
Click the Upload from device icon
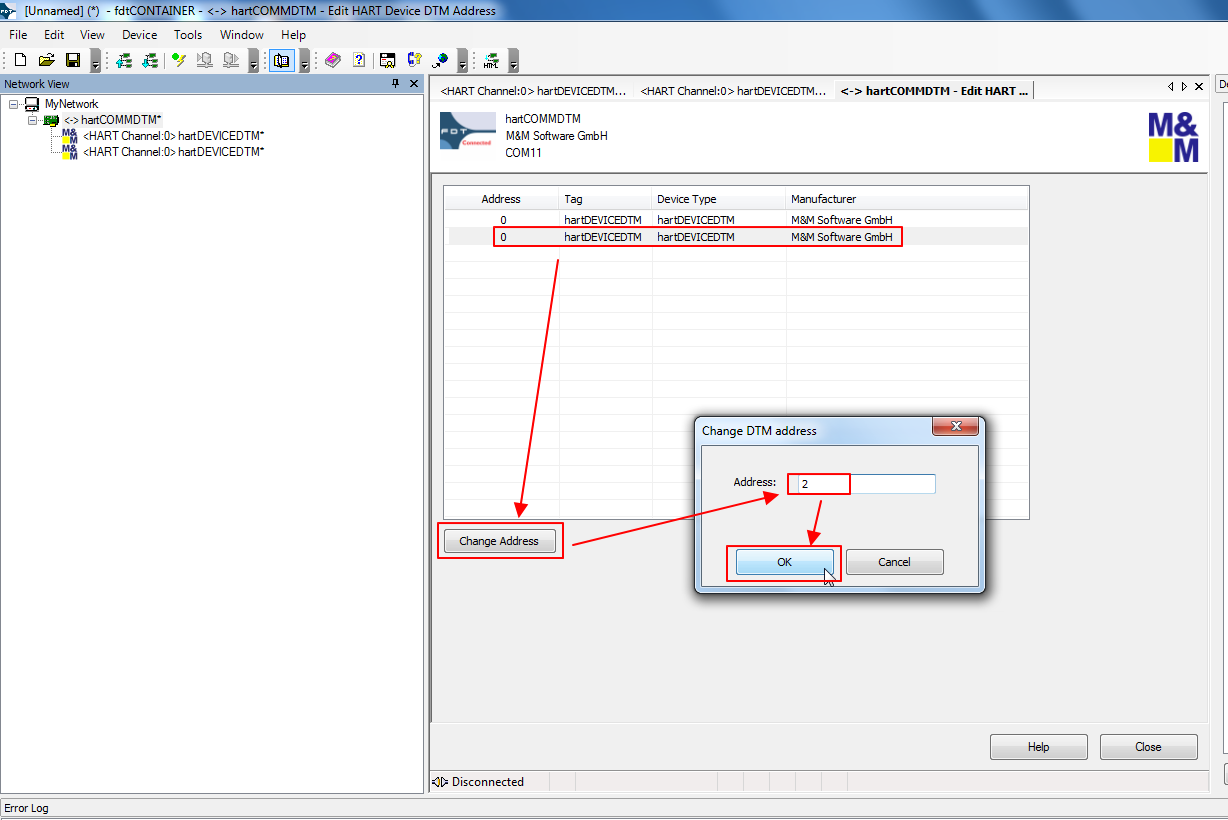pyautogui.click(x=205, y=60)
